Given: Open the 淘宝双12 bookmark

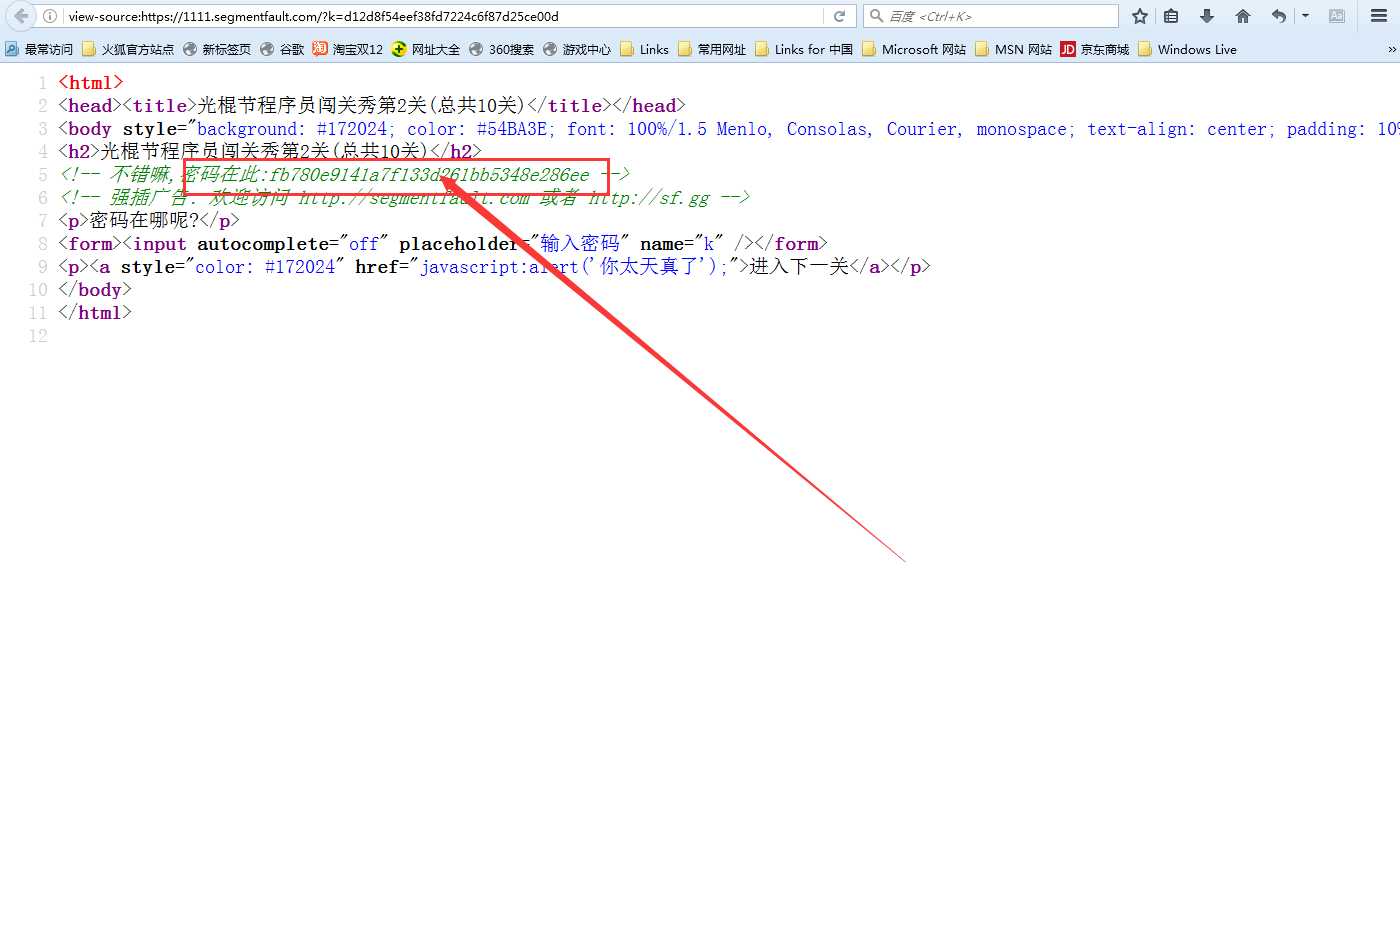Looking at the screenshot, I should tap(347, 49).
